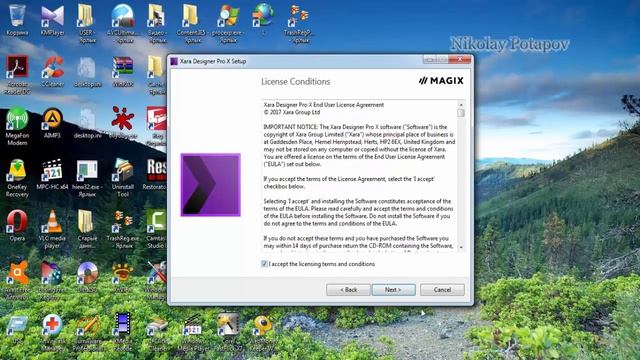This screenshot has height=360, width=640.
Task: Open the yellow key webcam icon on desktop
Action: tap(263, 333)
